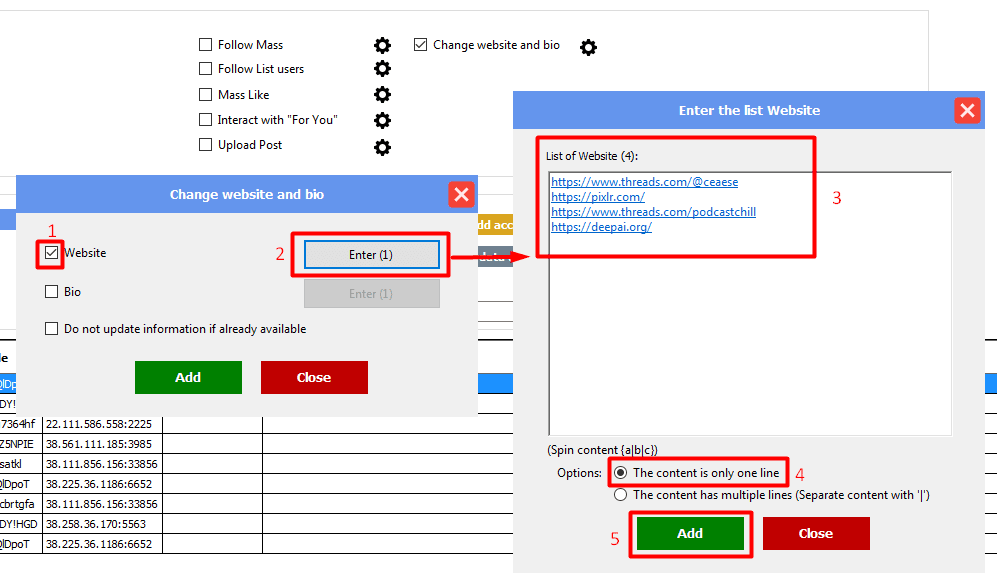Click red Close button in Change website dialog
Screen dimensions: 997x579
[x=314, y=377]
